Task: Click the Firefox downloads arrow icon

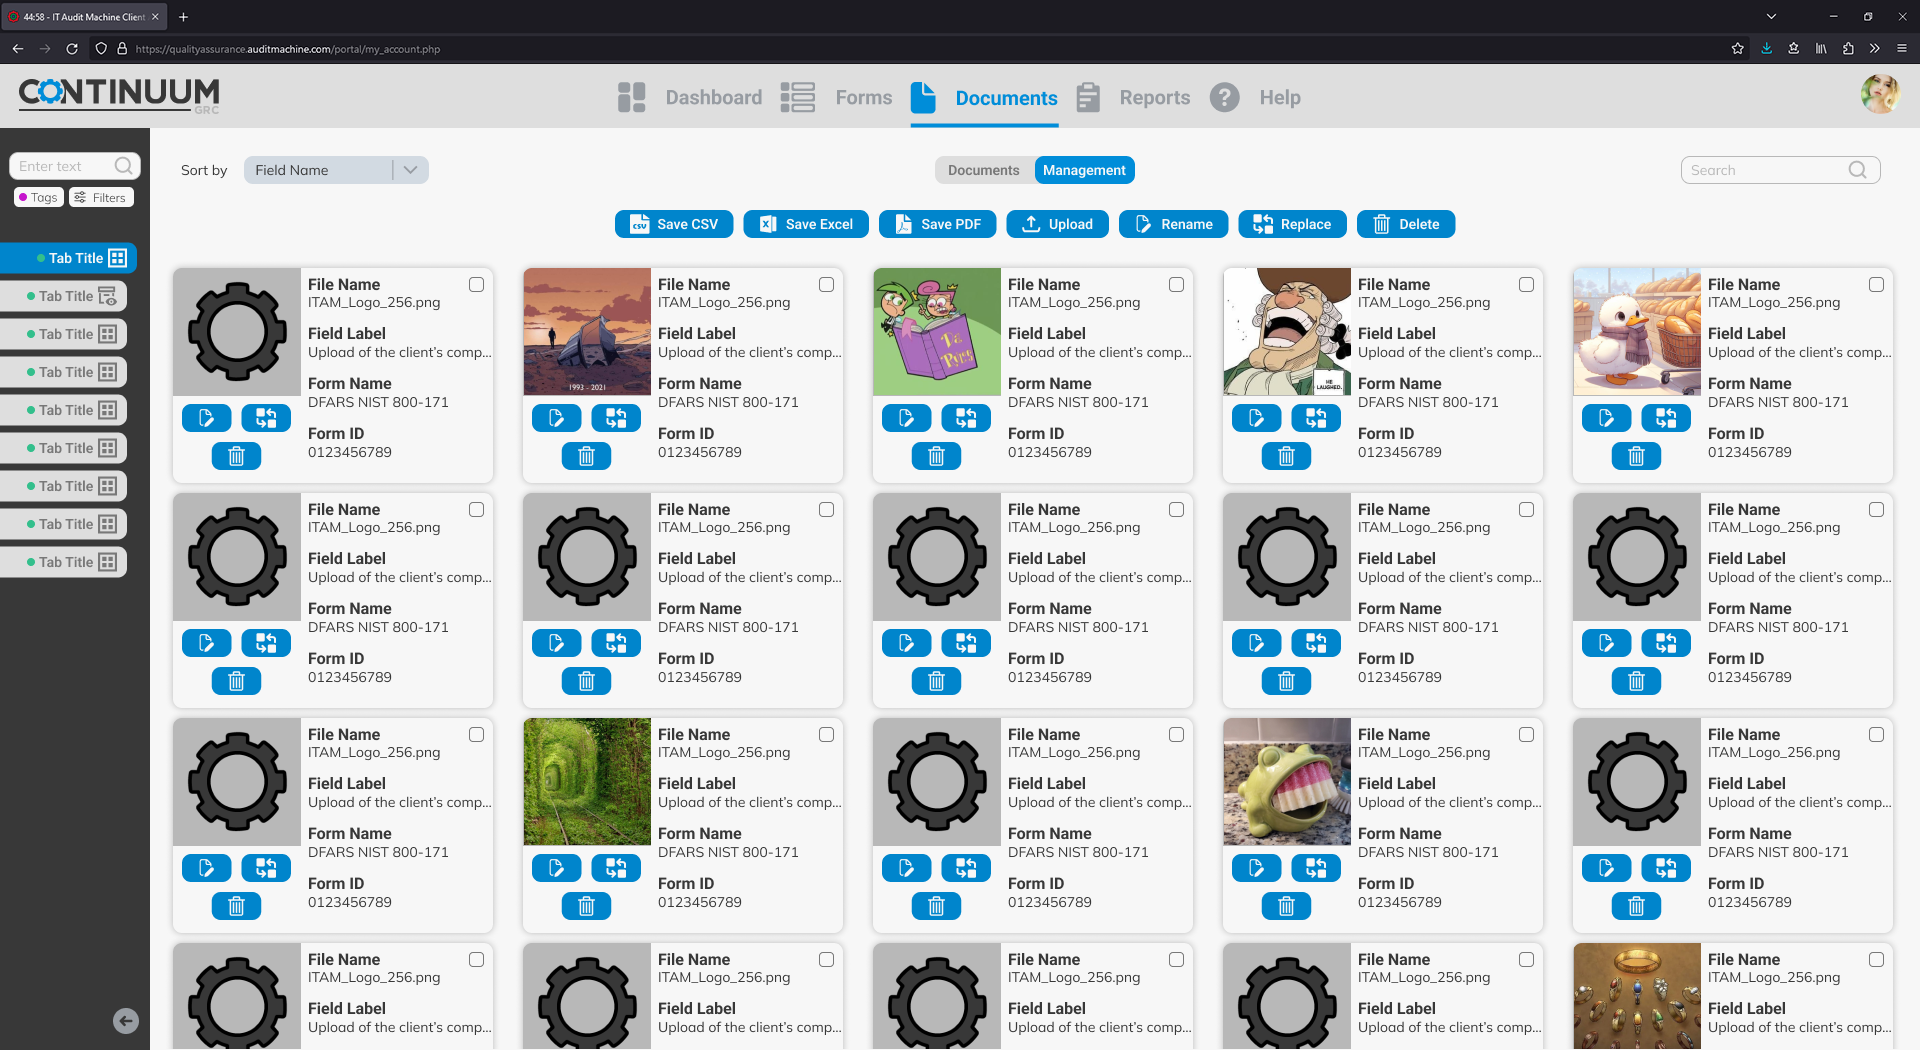Action: tap(1766, 48)
